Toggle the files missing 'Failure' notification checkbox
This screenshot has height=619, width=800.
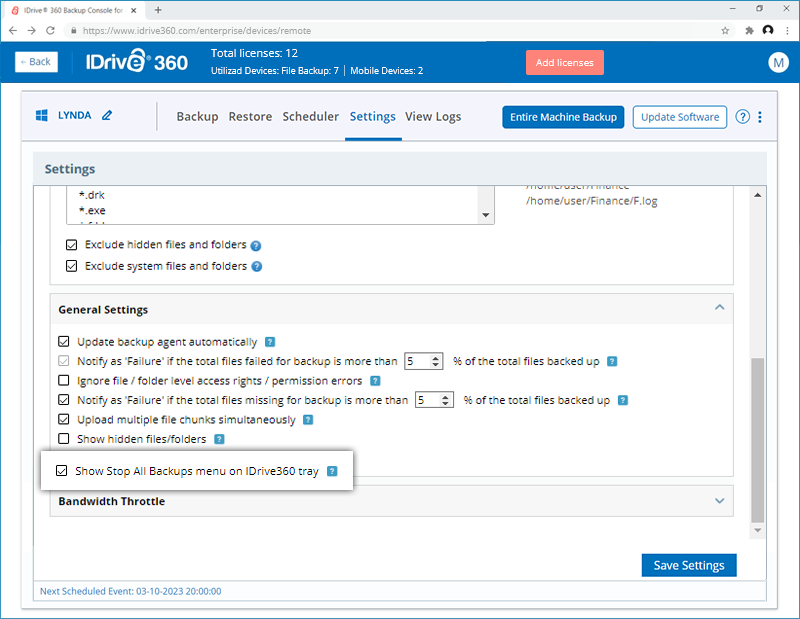tap(63, 400)
